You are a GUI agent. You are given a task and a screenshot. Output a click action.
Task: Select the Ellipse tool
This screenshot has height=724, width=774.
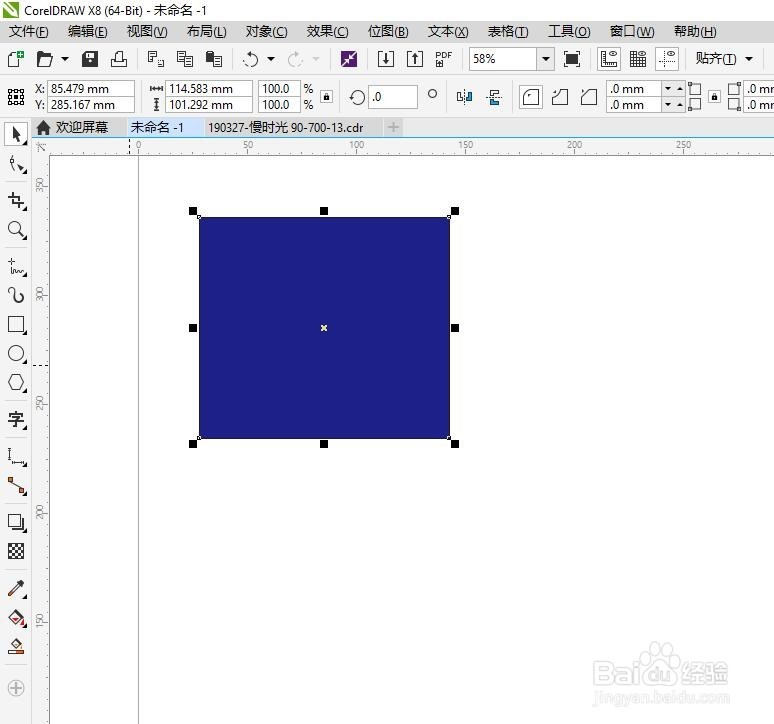pos(17,353)
